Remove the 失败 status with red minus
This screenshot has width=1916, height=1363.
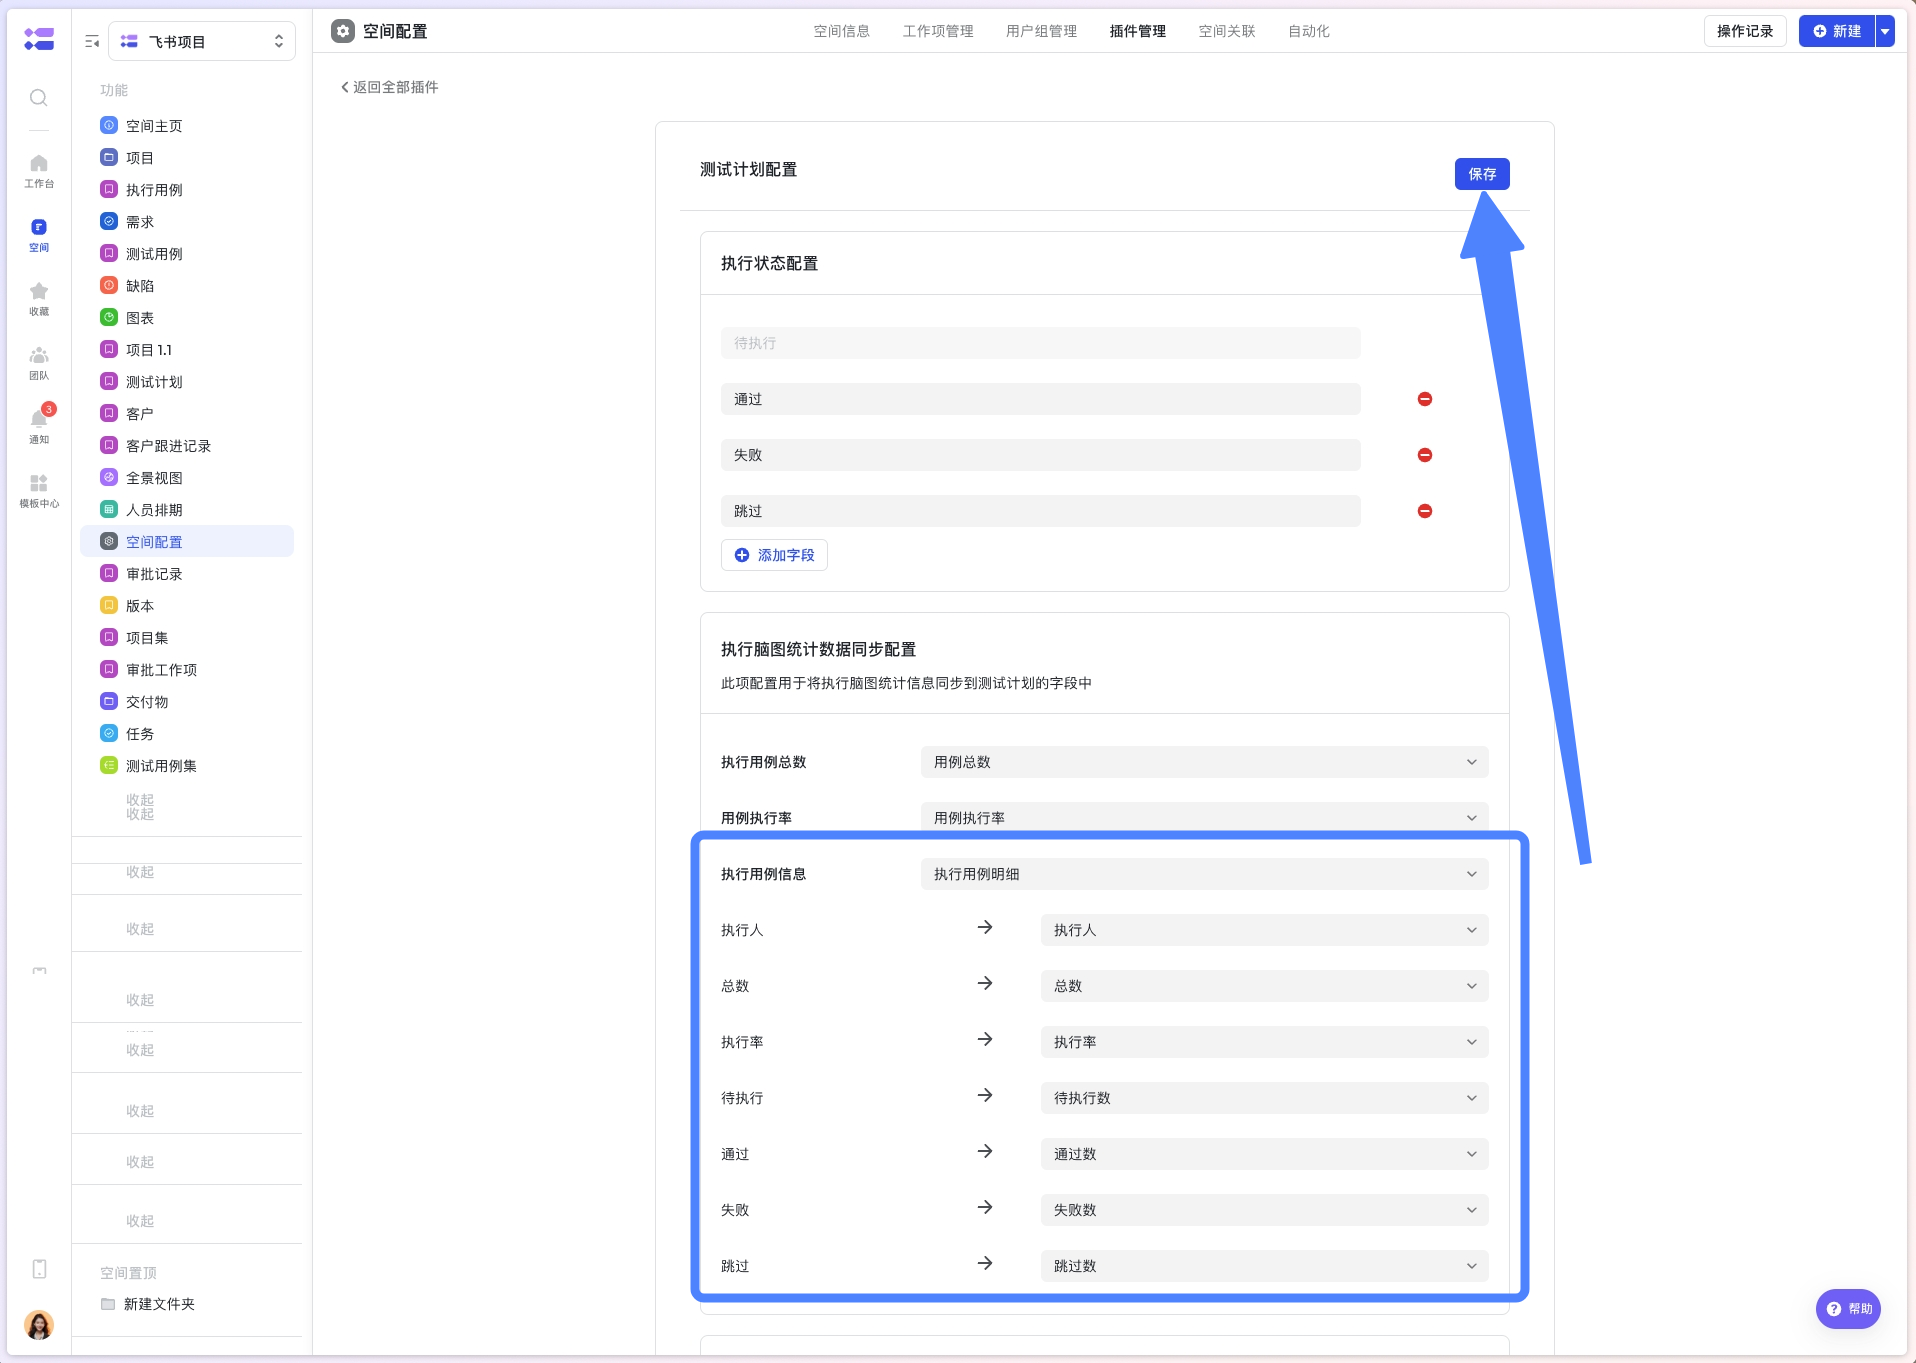click(x=1425, y=455)
